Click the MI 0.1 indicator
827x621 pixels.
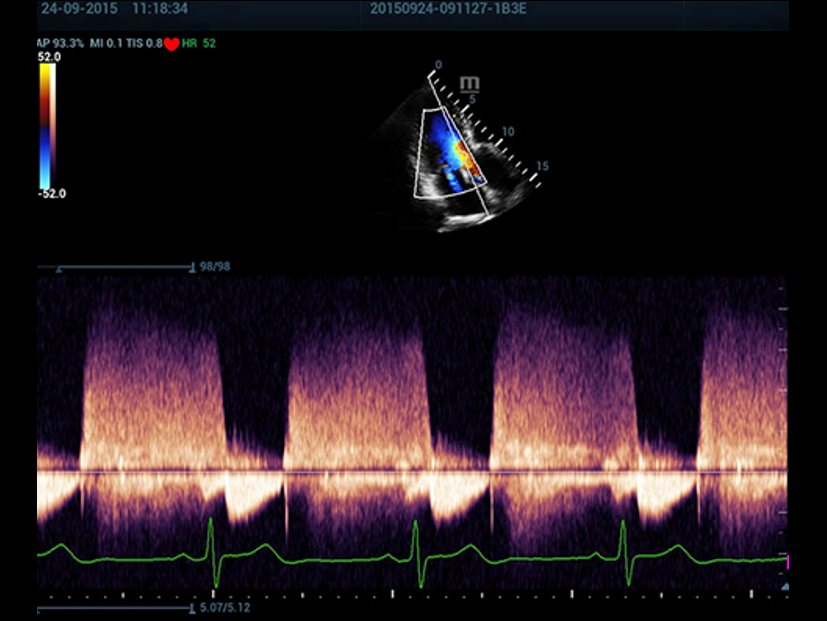pos(106,44)
